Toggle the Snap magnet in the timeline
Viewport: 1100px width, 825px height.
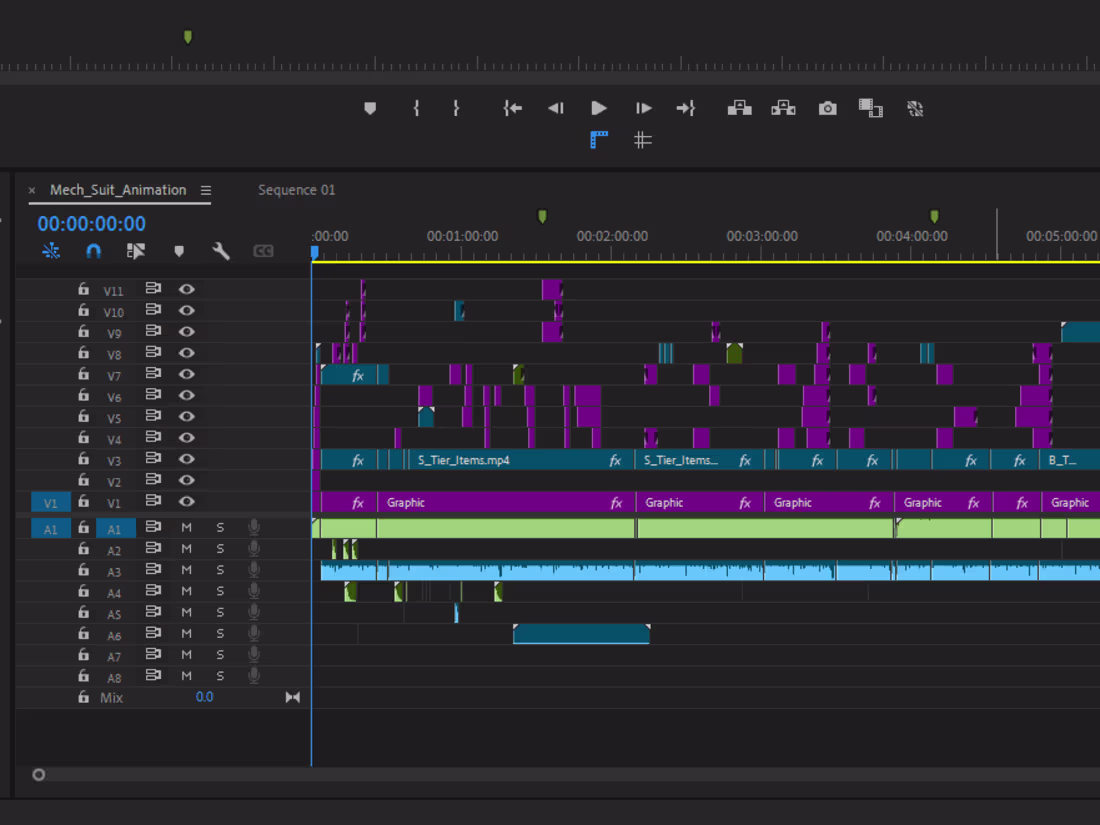coord(93,251)
